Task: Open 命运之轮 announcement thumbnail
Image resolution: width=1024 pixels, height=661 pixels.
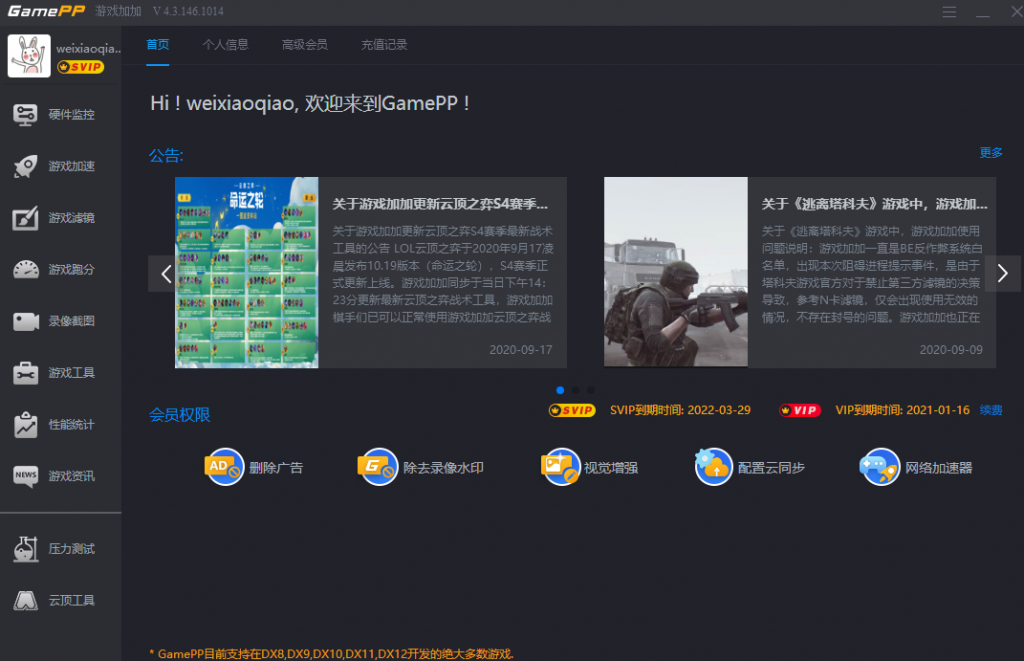Action: (x=247, y=272)
